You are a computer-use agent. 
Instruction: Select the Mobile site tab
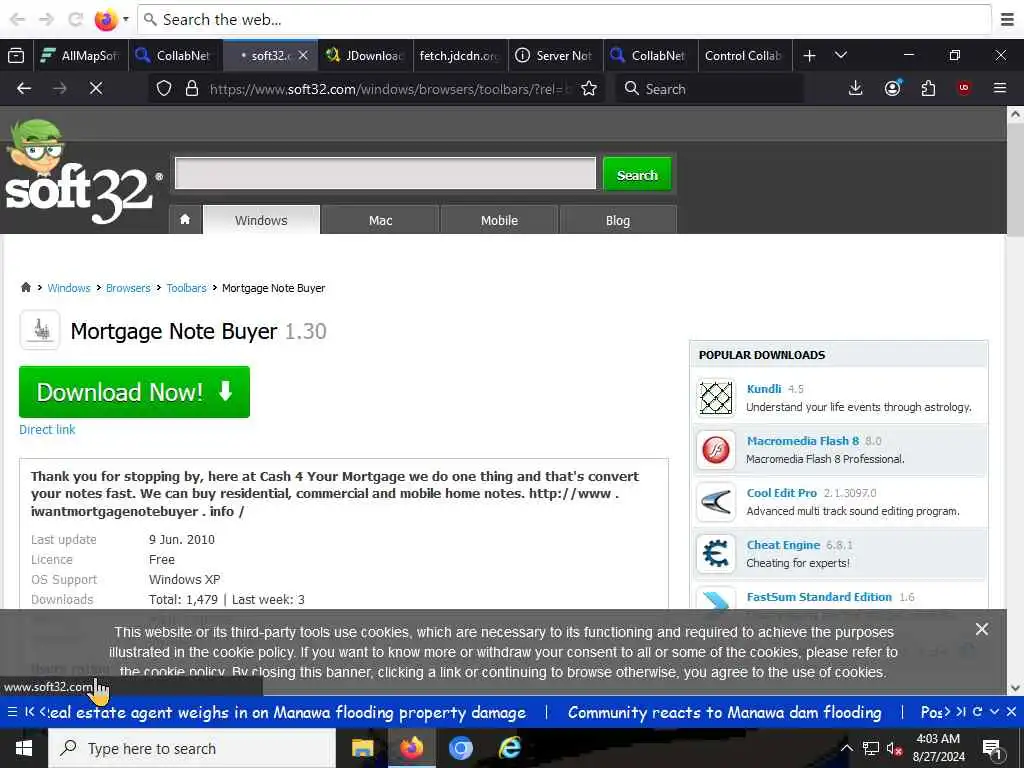[x=500, y=220]
